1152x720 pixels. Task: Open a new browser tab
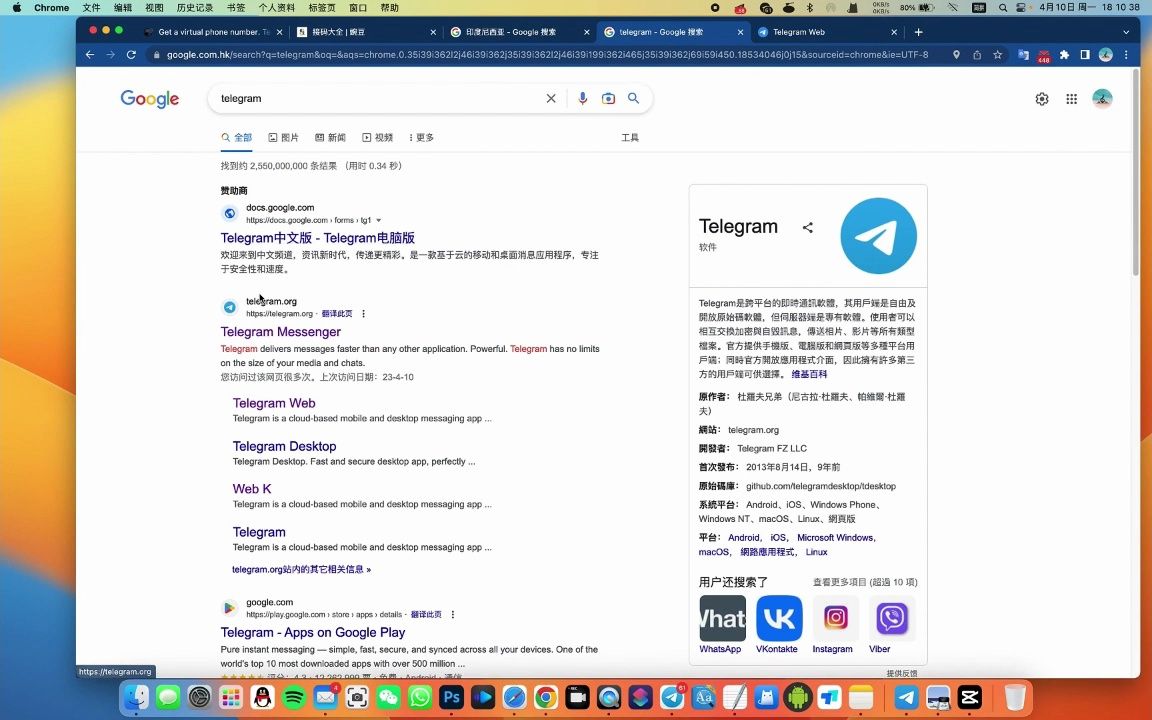pos(918,32)
